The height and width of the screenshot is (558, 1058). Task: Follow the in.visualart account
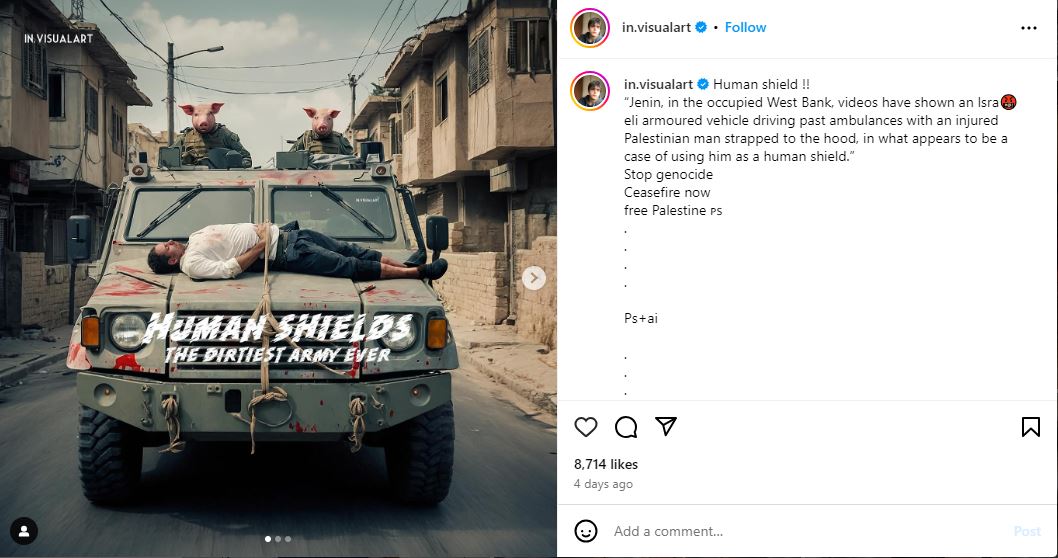coord(745,28)
